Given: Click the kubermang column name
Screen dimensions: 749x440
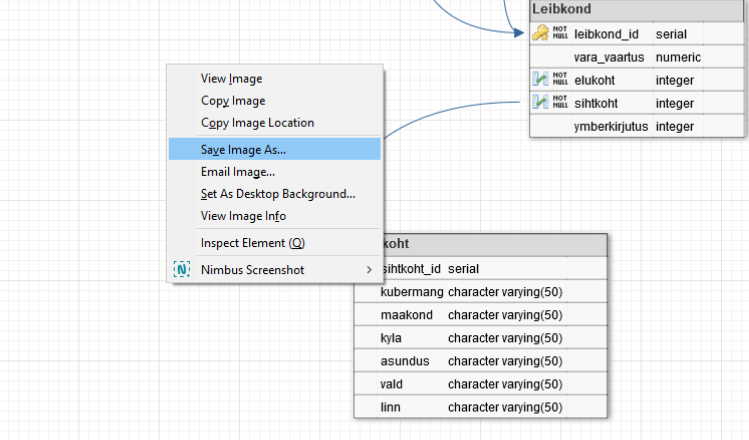Looking at the screenshot, I should [412, 292].
